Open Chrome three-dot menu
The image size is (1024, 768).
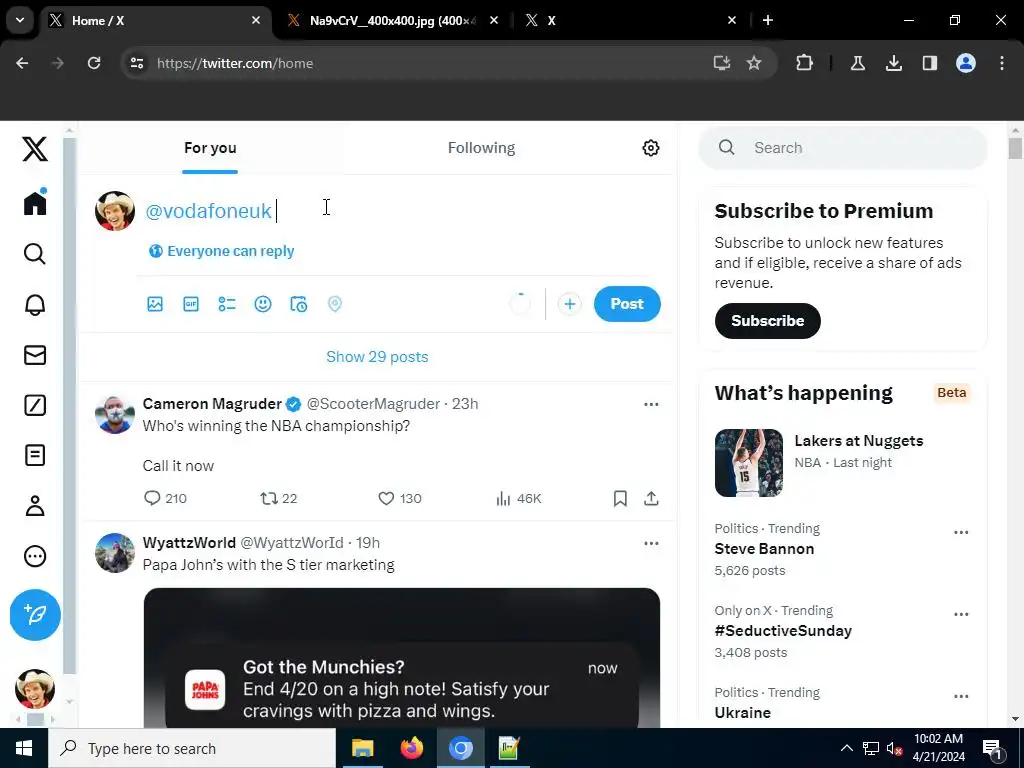click(x=1002, y=63)
